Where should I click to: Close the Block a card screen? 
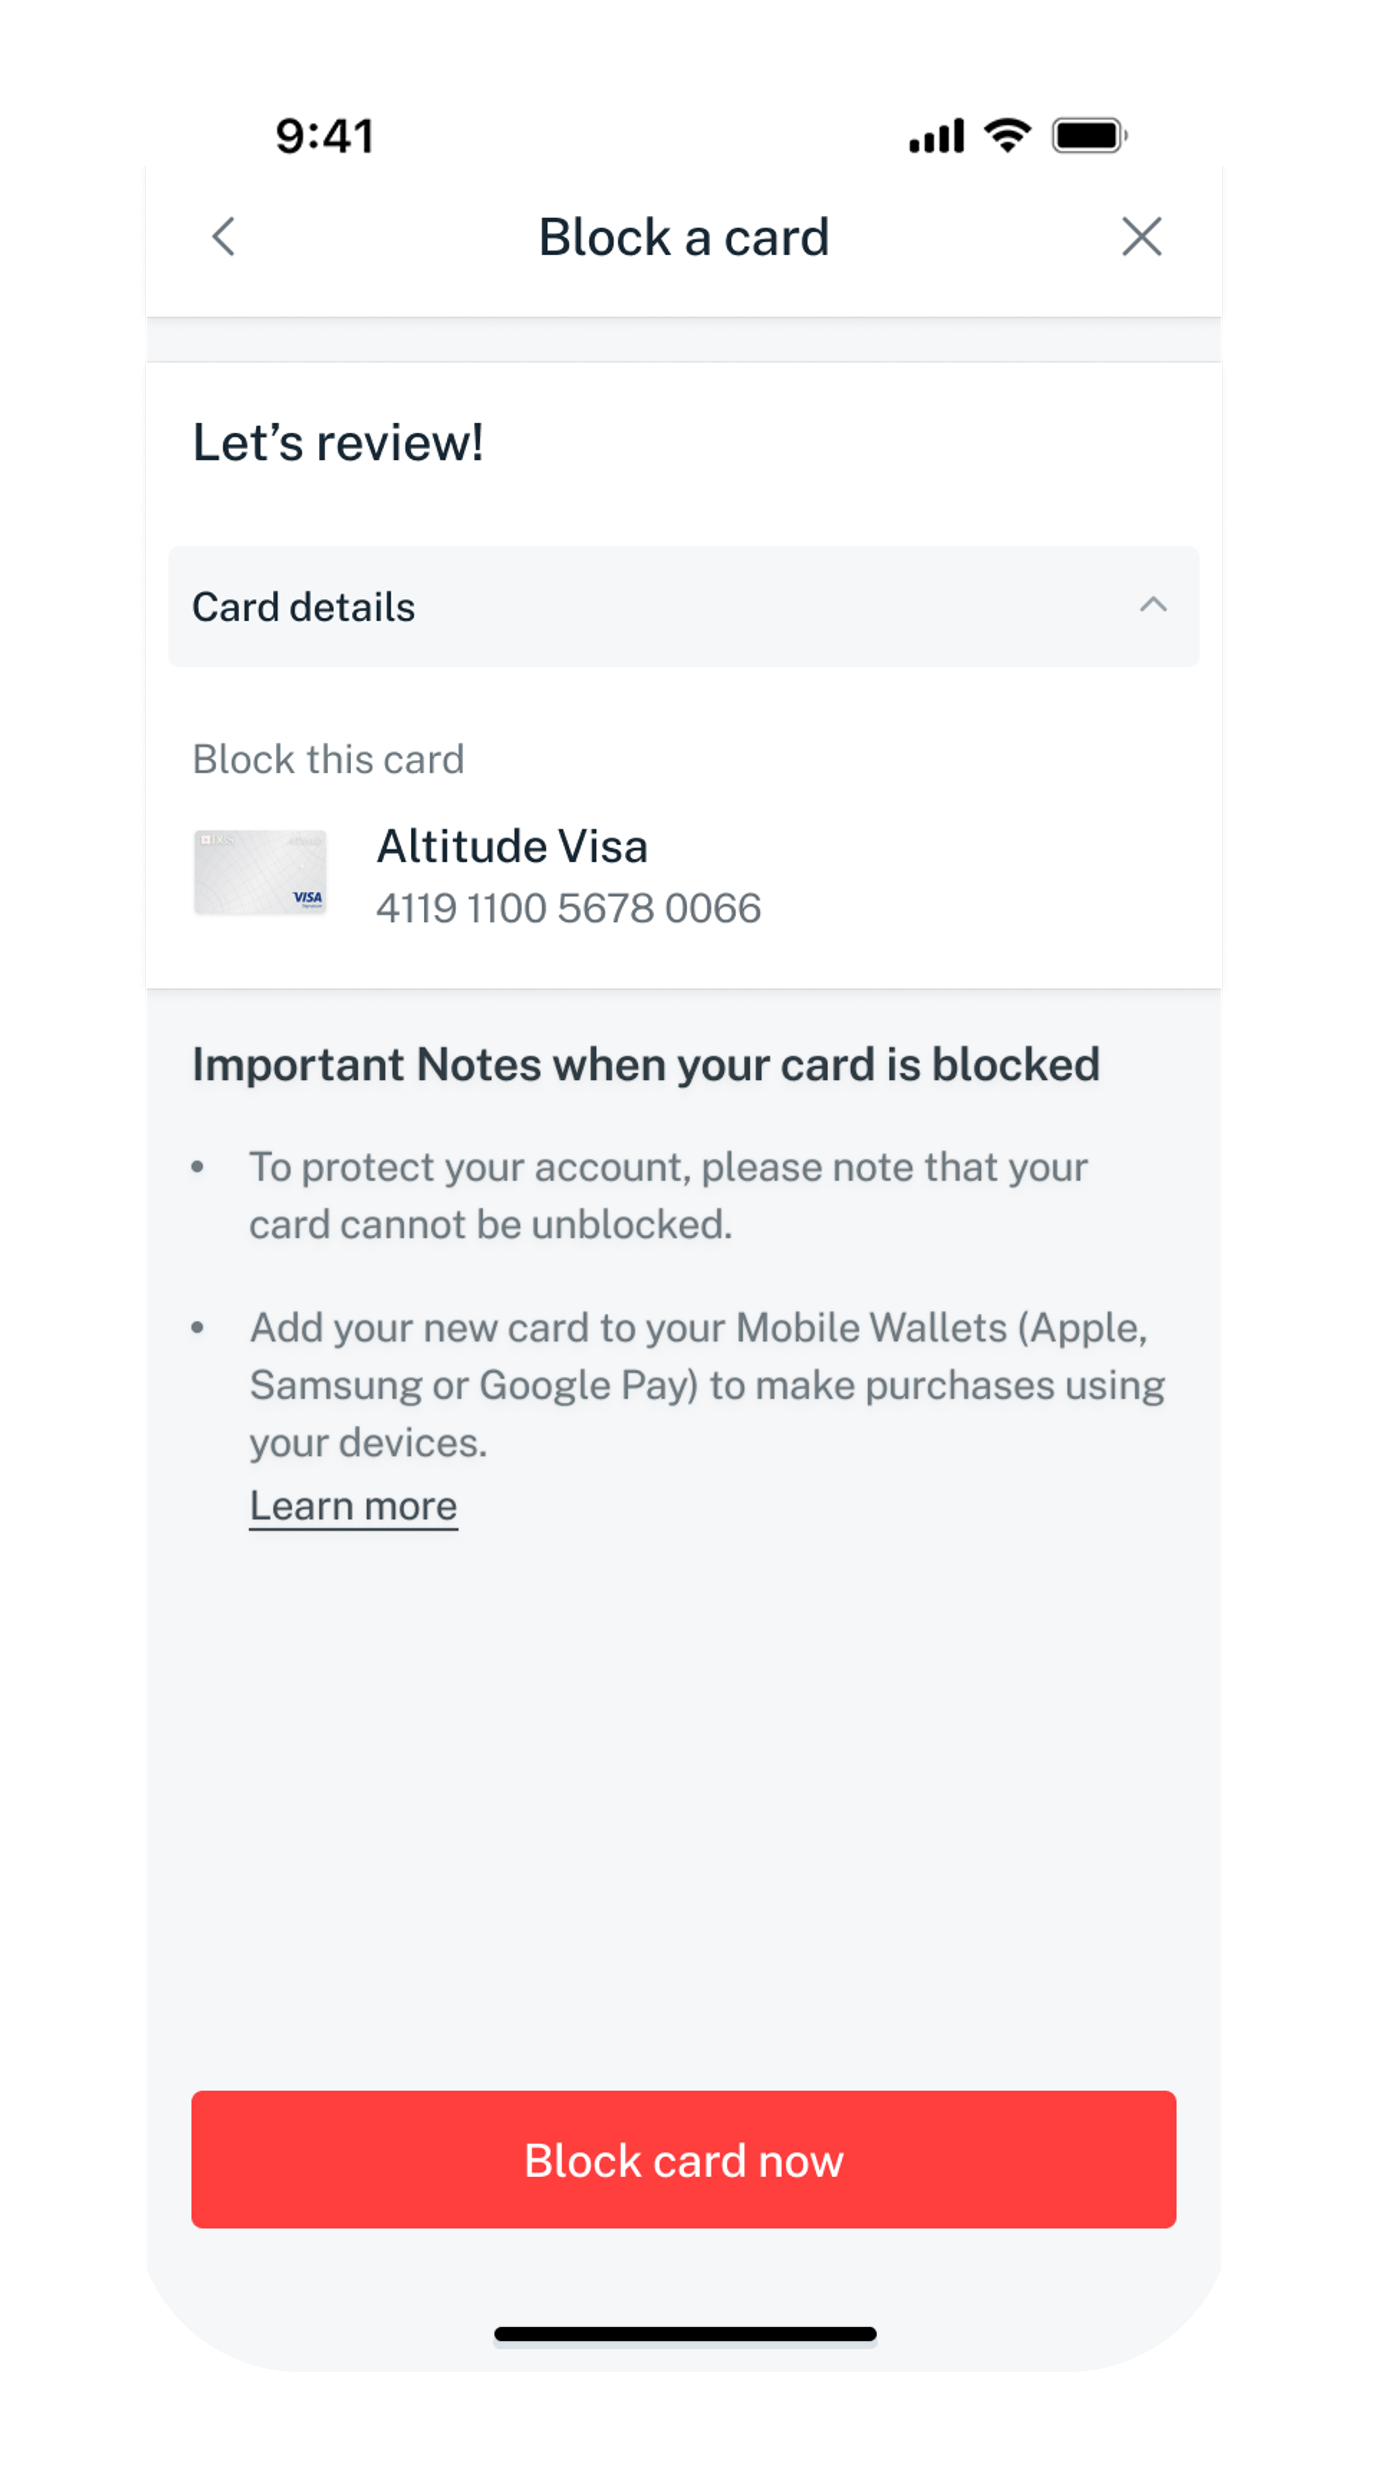1141,237
